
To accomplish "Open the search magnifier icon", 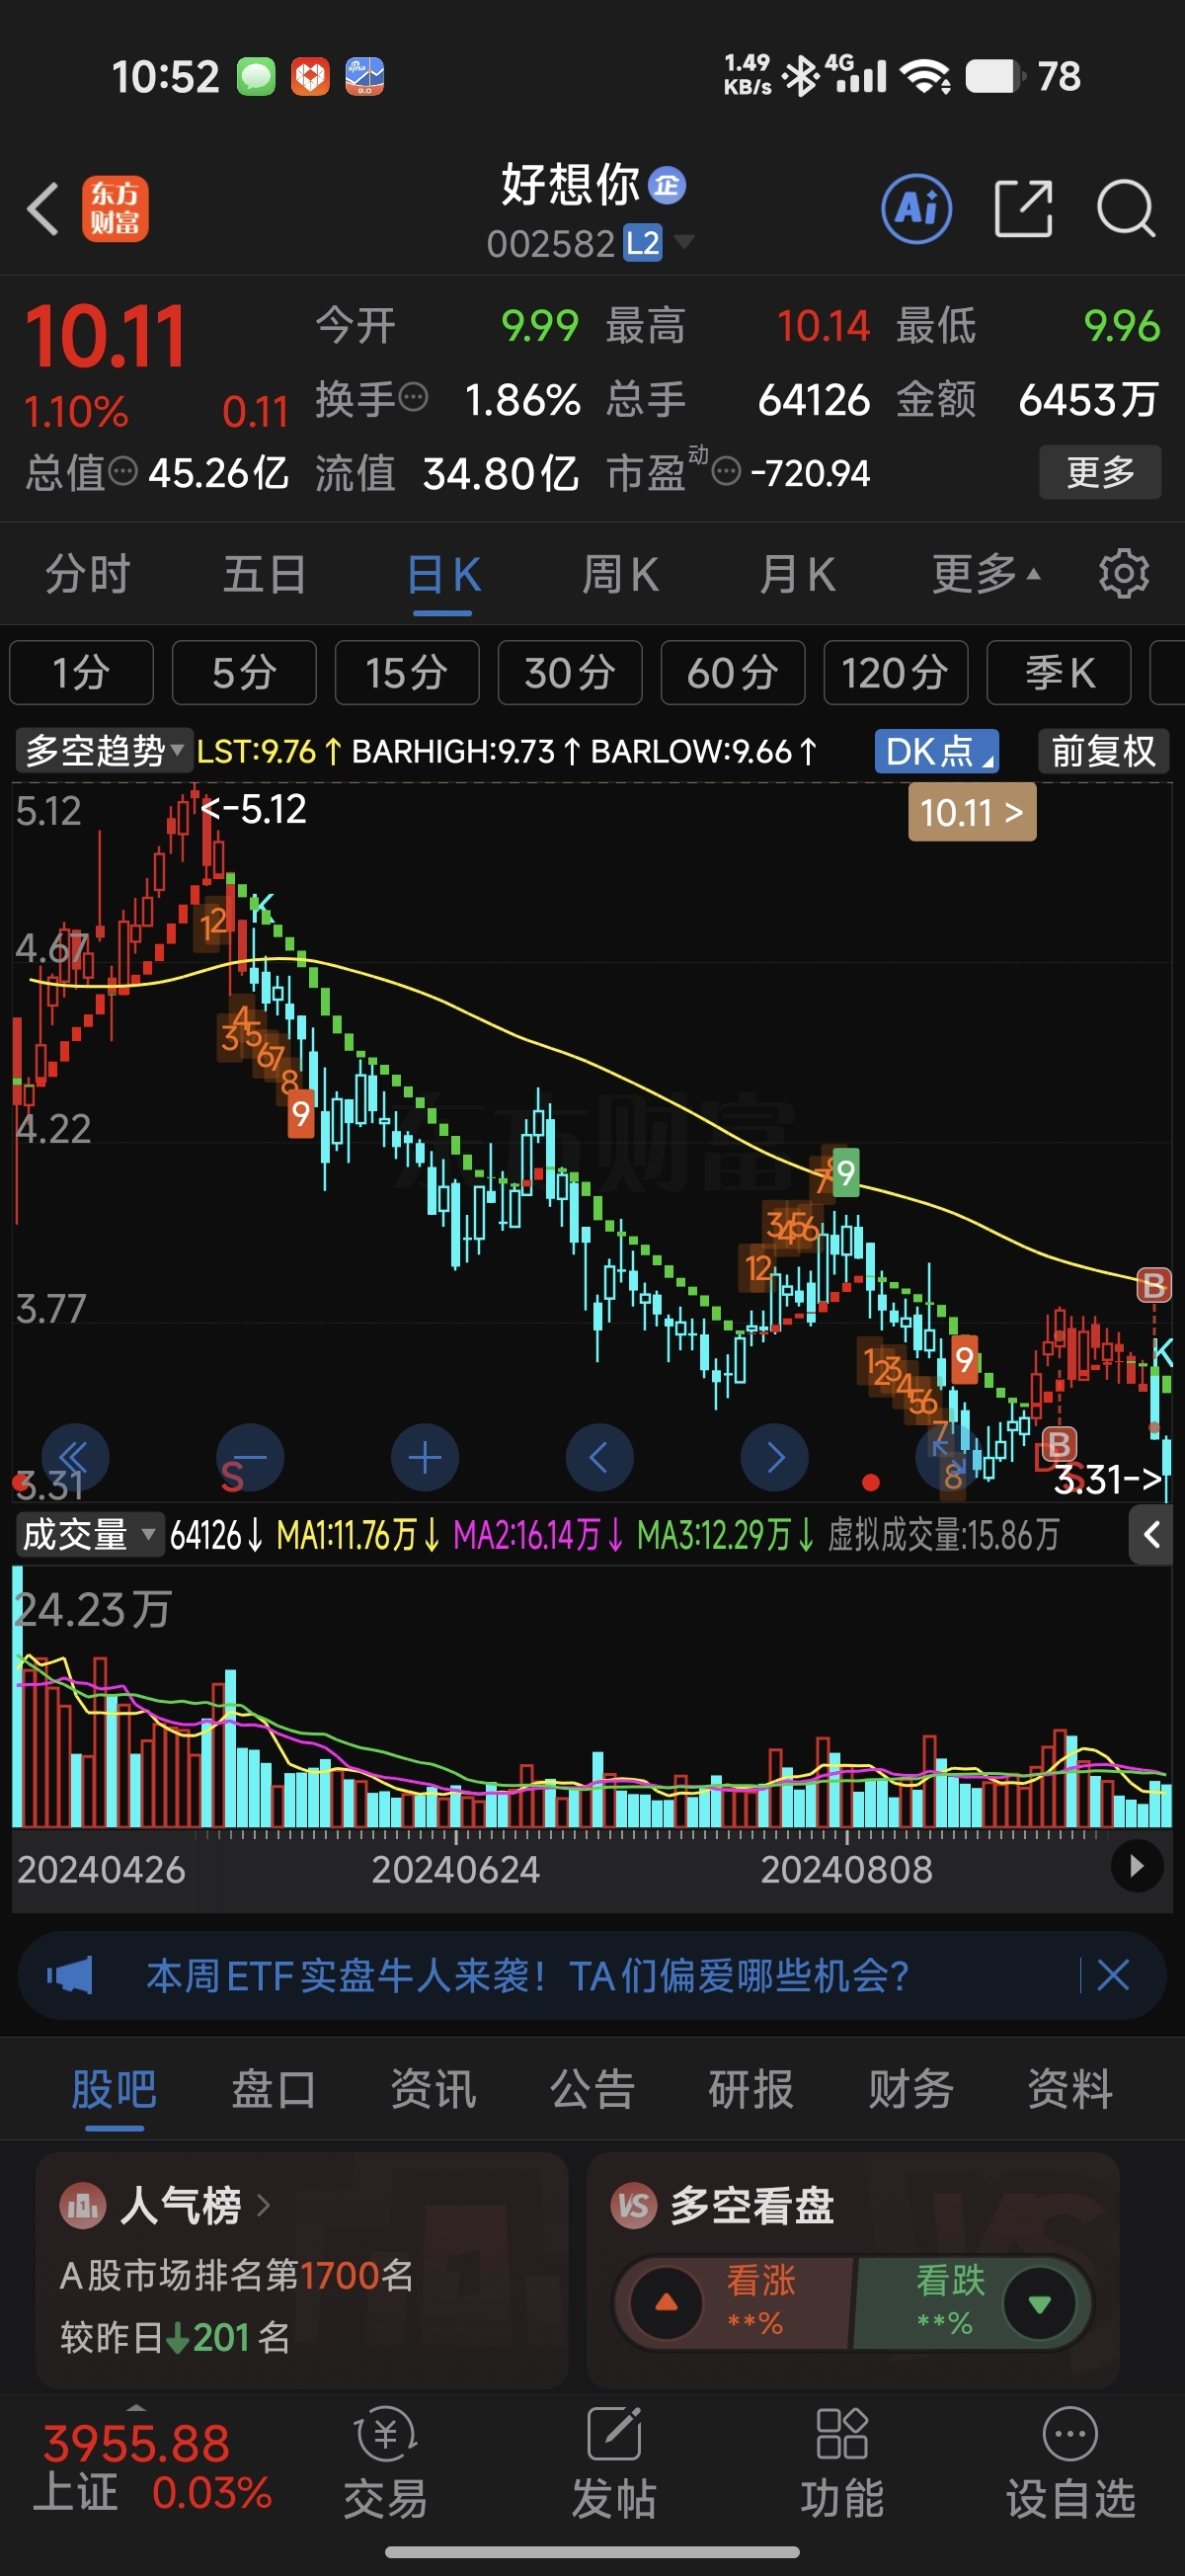I will (1126, 209).
